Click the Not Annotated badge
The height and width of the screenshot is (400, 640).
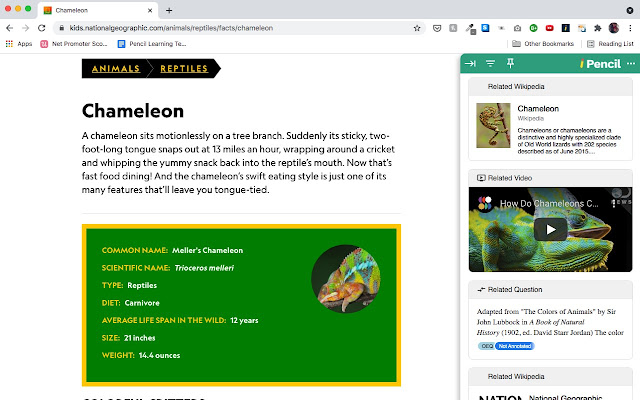514,346
